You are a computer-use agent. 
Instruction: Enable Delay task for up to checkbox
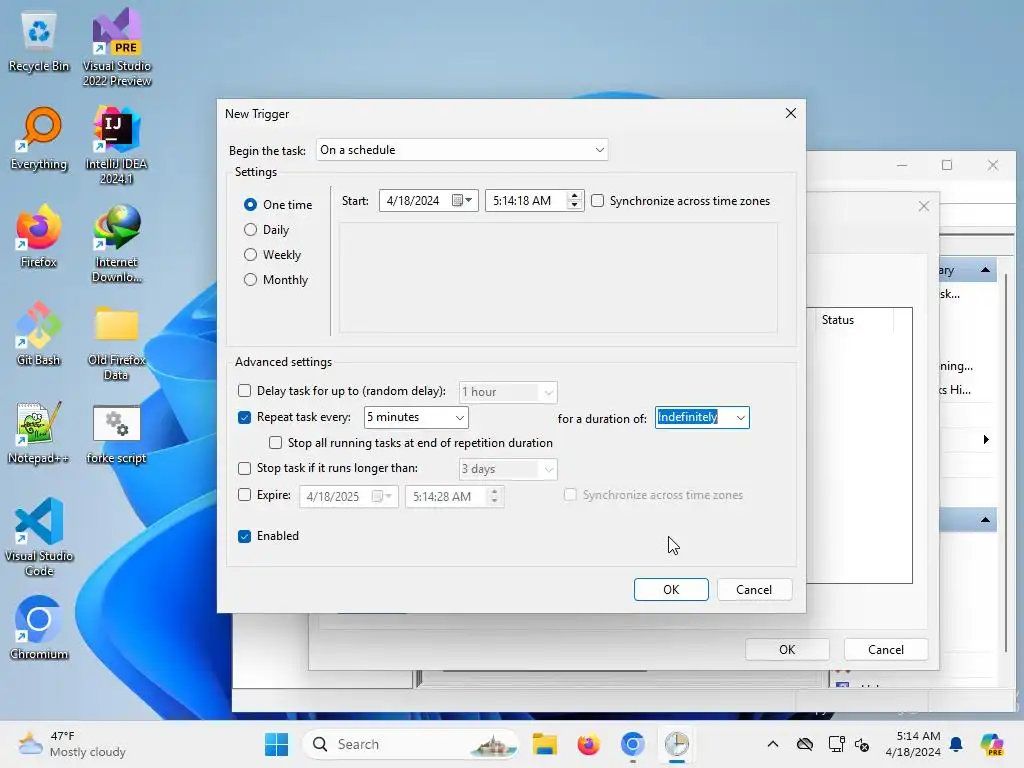coord(244,391)
